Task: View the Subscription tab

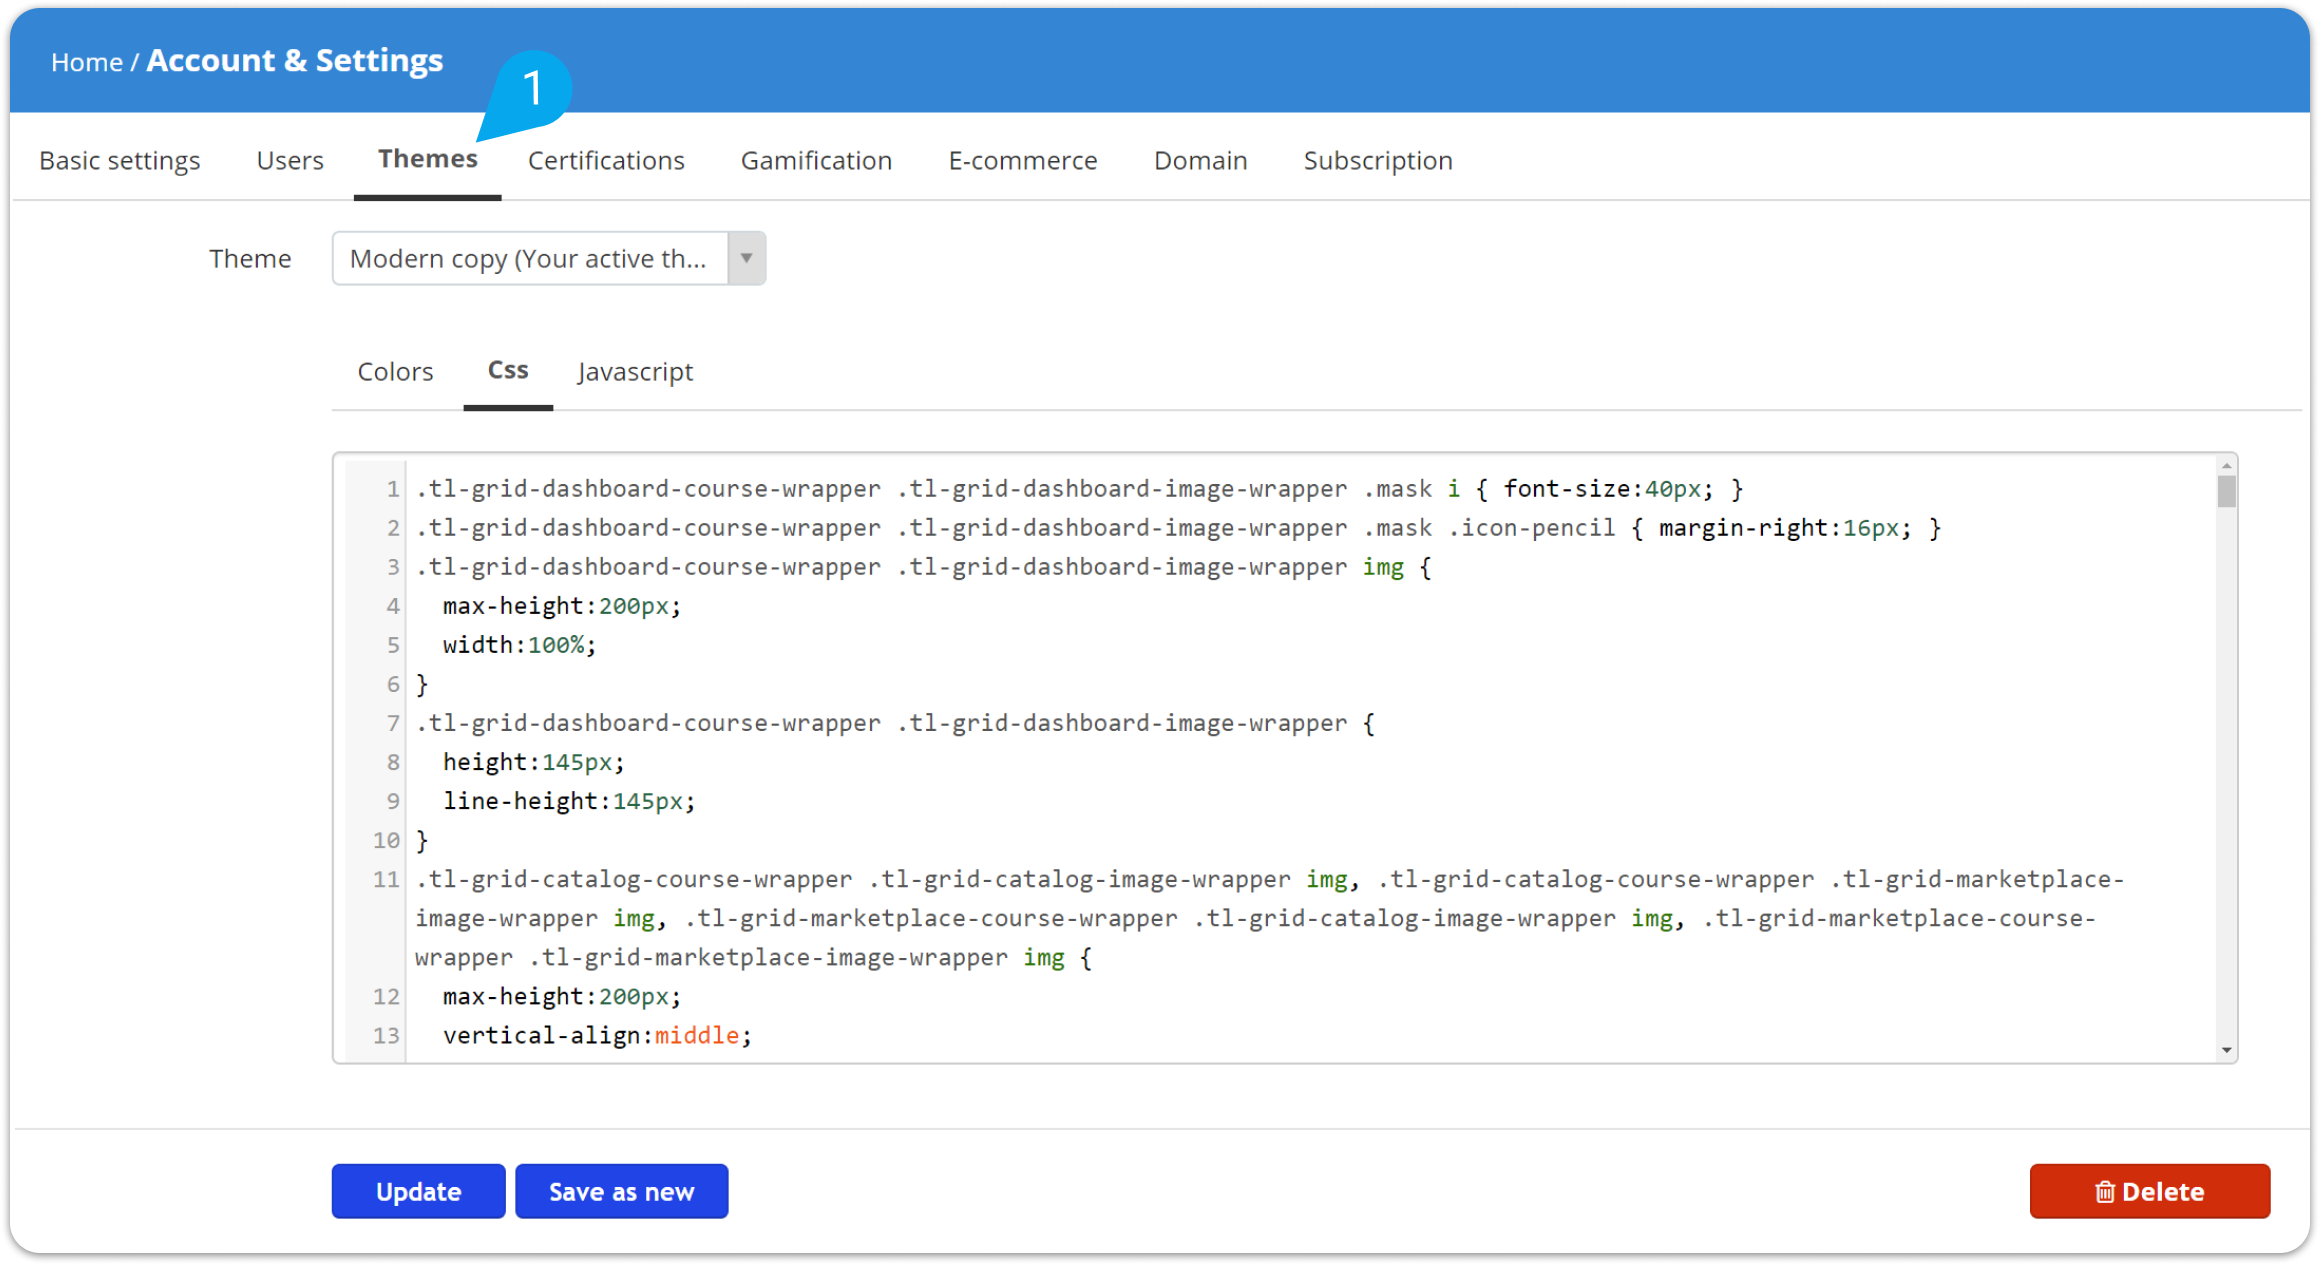Action: (x=1377, y=160)
